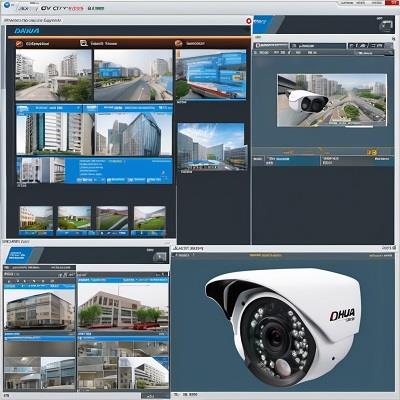This screenshot has width=400, height=400.
Task: Close the application with the red window button
Action: click(391, 3)
